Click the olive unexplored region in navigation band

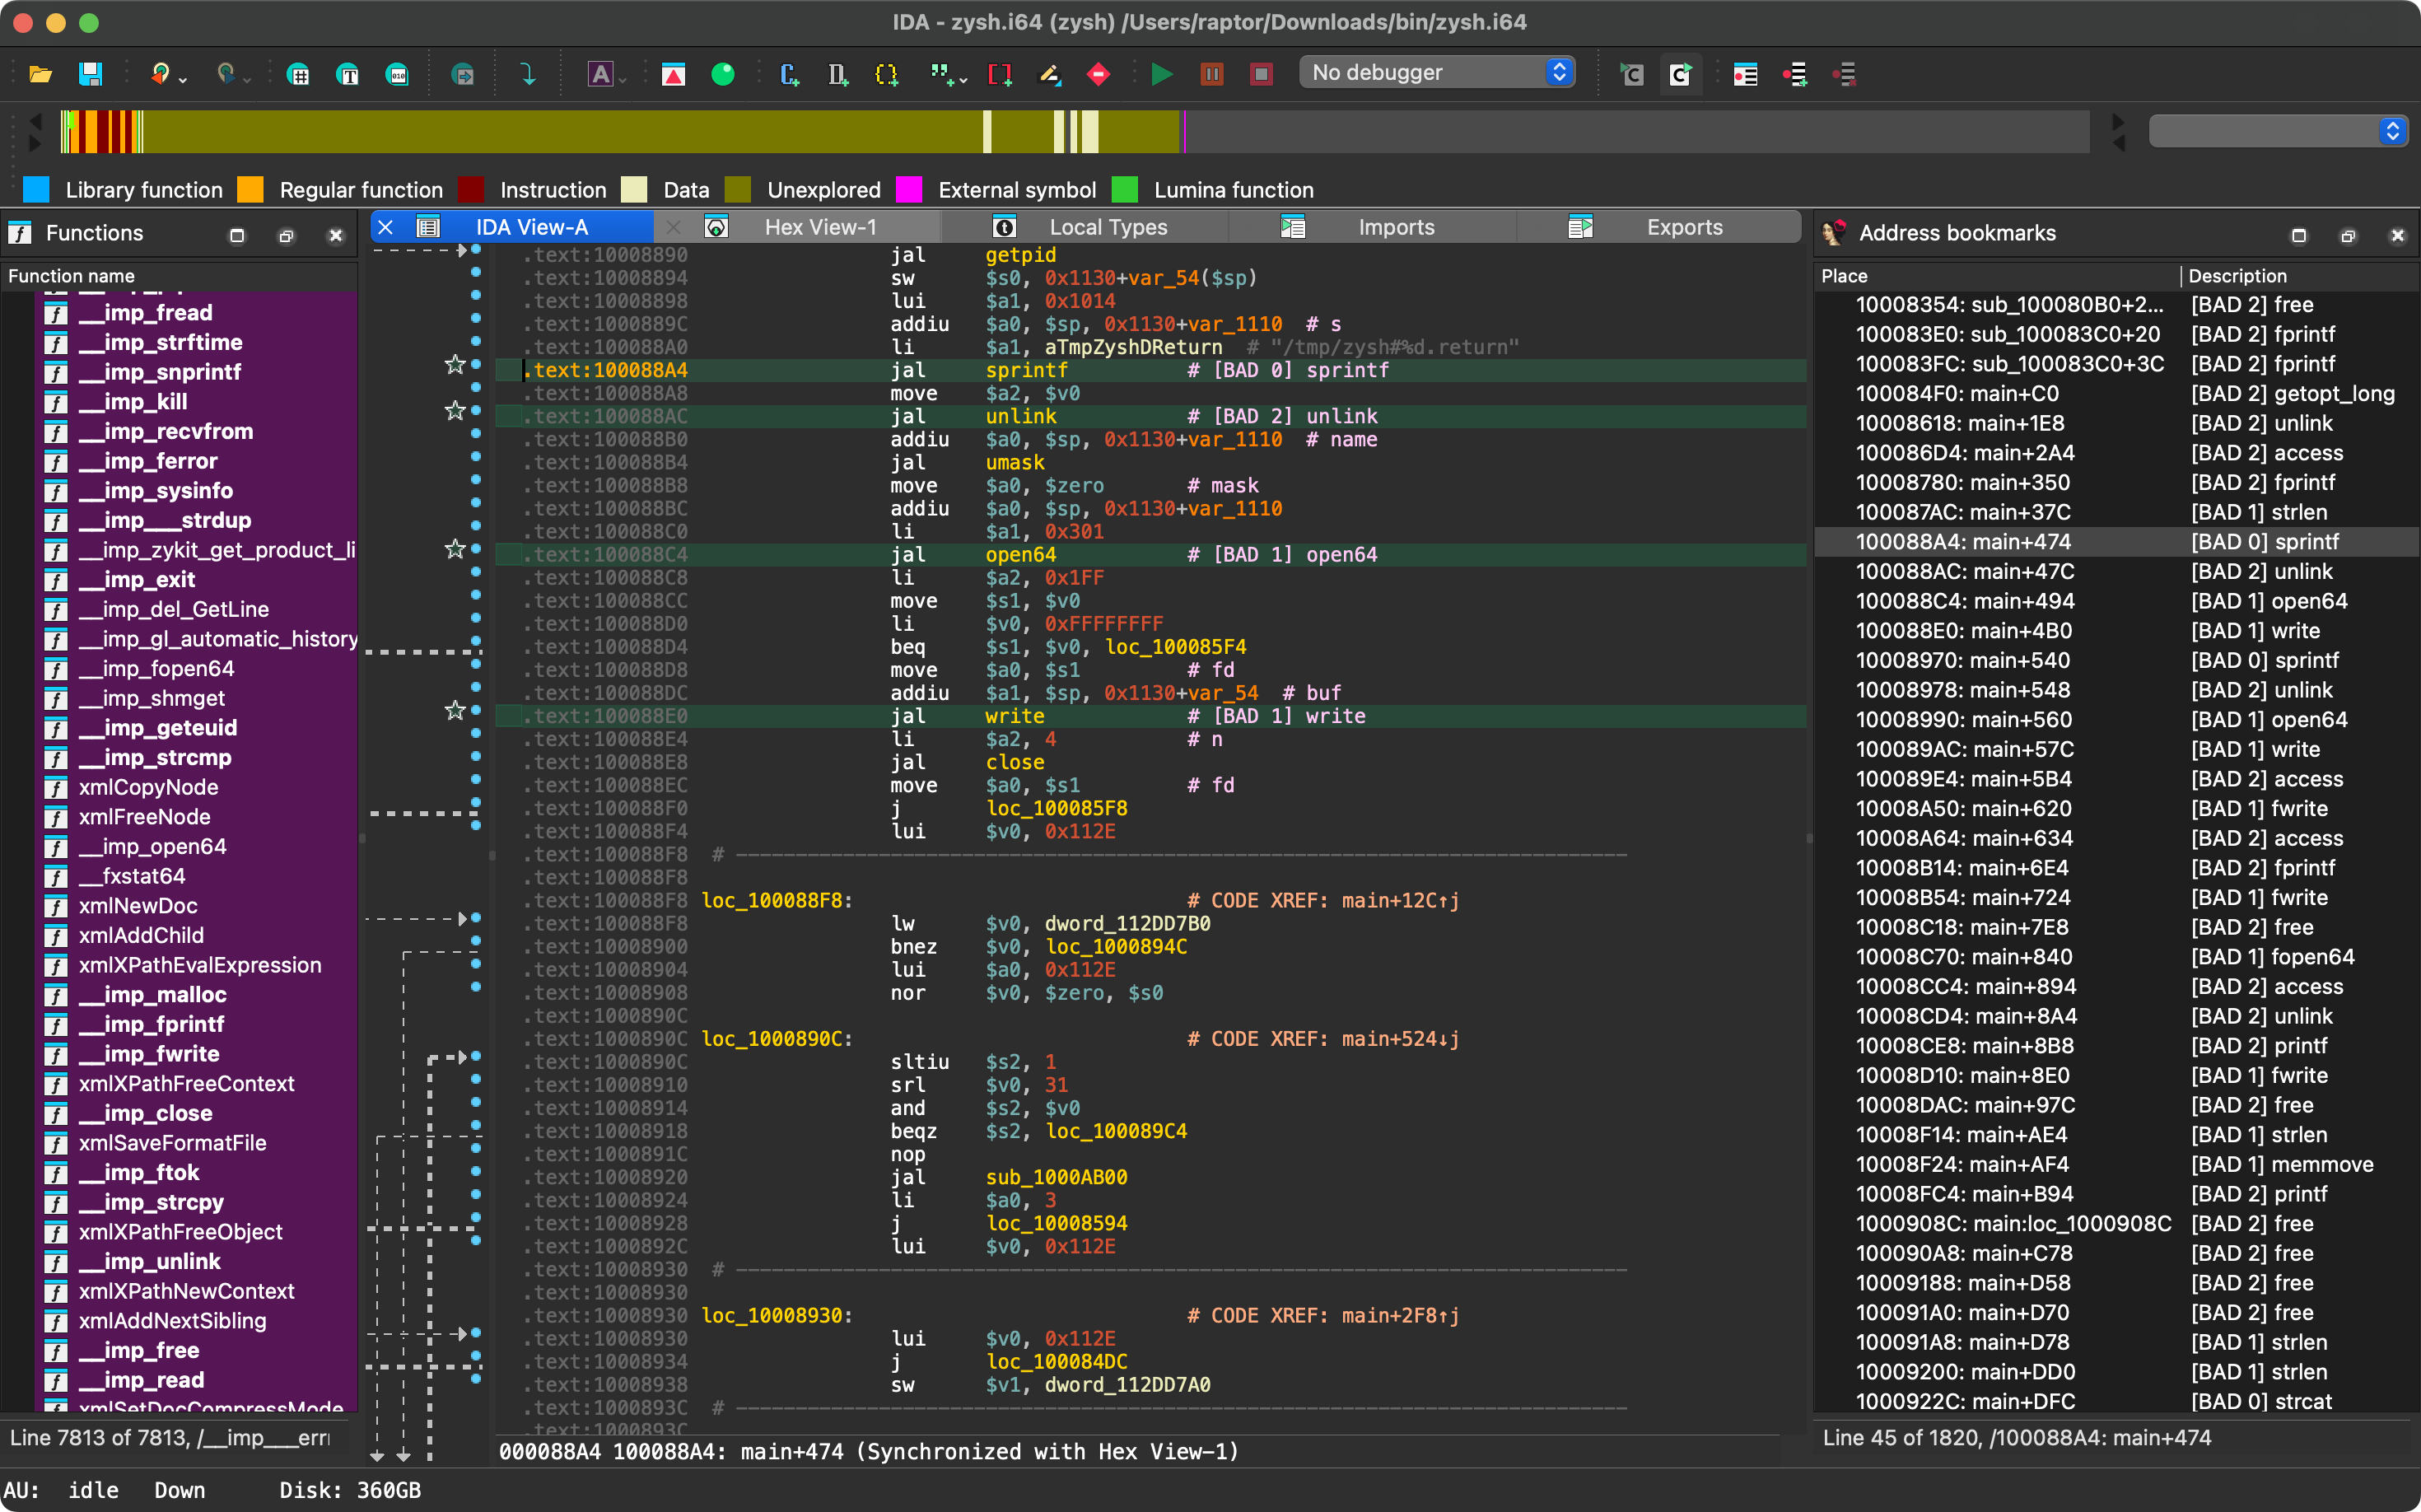pyautogui.click(x=560, y=131)
